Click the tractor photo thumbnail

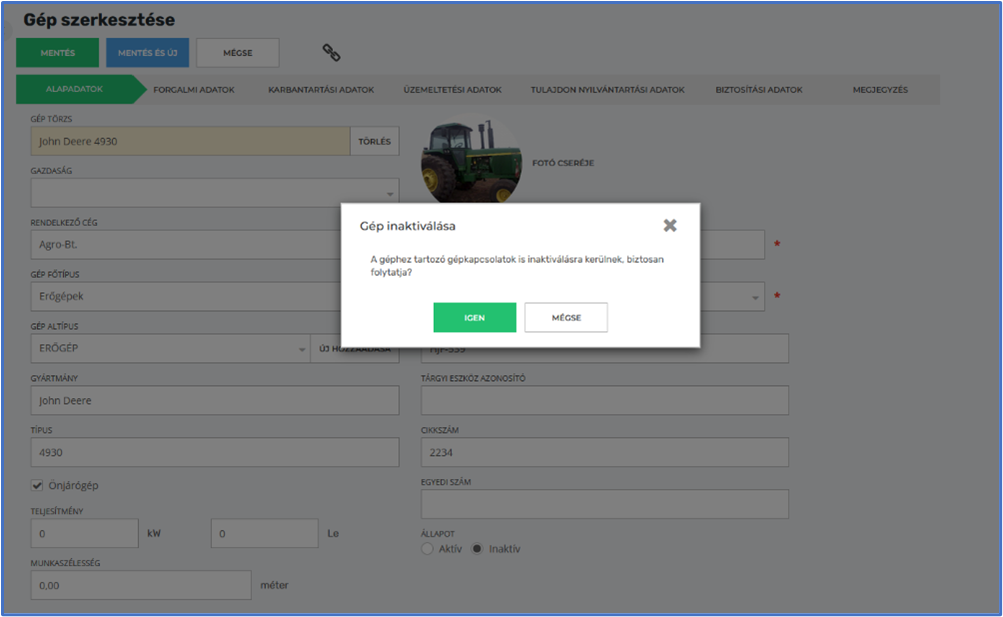470,161
